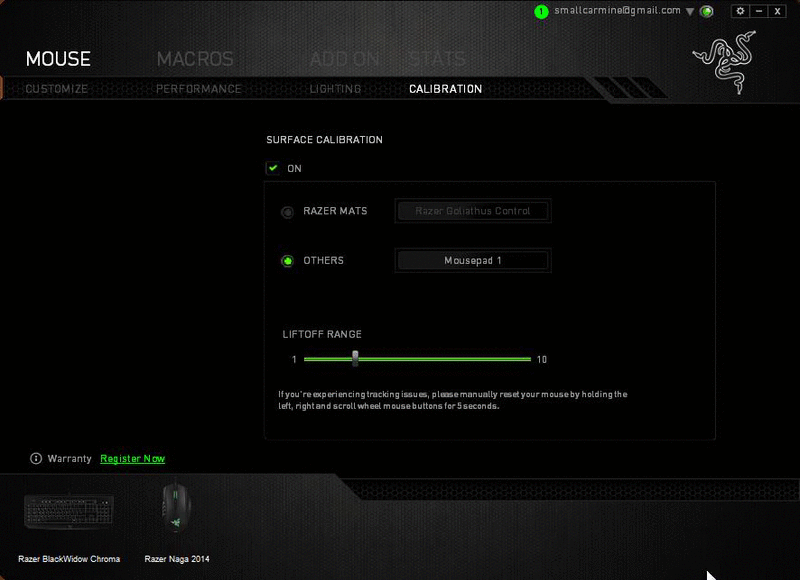Select the Razer Mats radio button
The width and height of the screenshot is (800, 580).
[288, 212]
